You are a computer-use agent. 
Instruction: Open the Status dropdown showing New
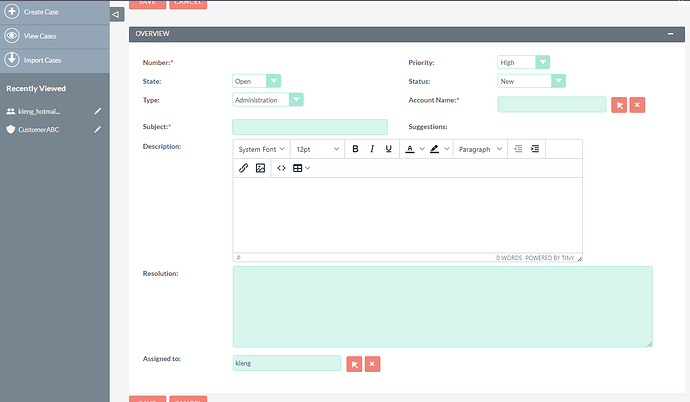point(531,81)
